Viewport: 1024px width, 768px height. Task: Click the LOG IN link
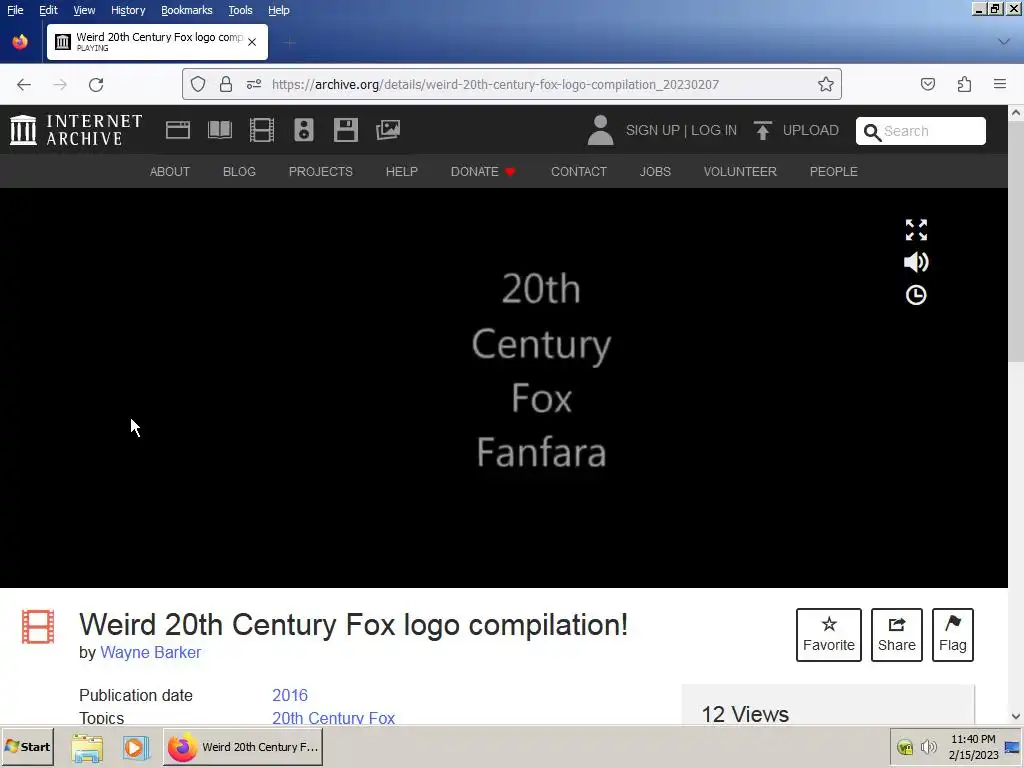pos(714,130)
